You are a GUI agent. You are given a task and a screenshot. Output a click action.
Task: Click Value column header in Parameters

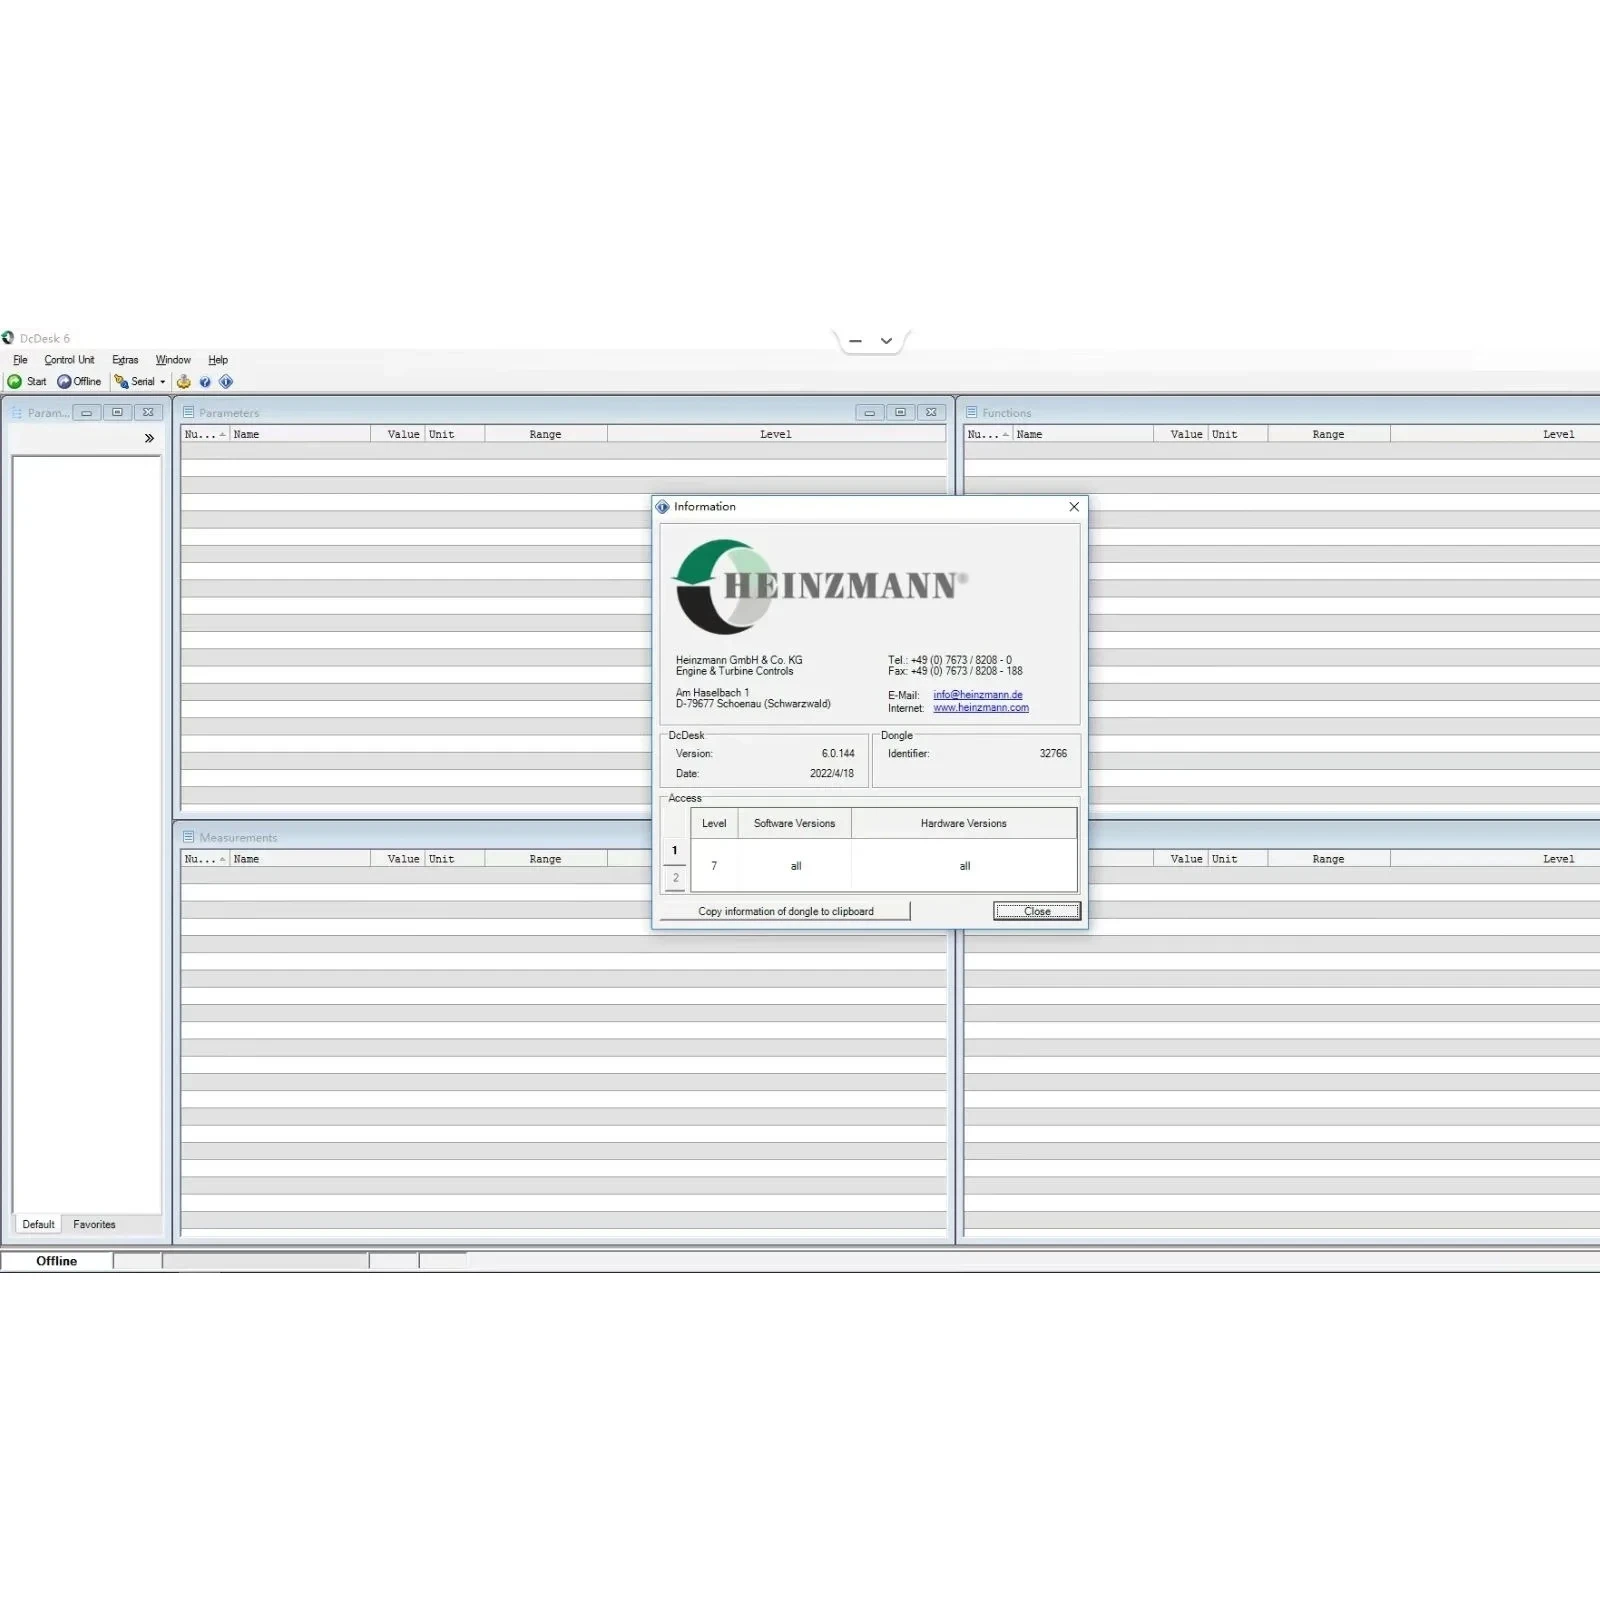(398, 434)
